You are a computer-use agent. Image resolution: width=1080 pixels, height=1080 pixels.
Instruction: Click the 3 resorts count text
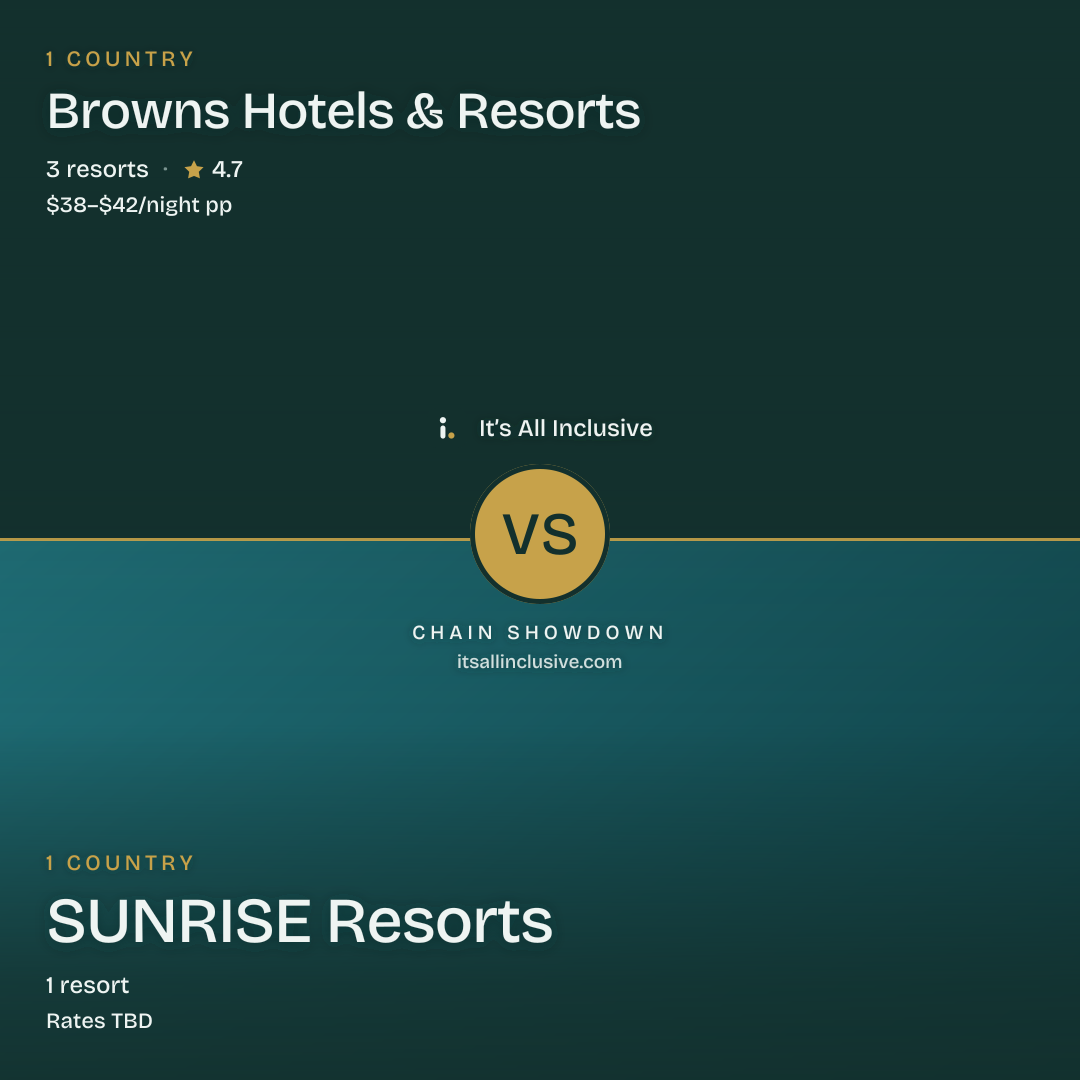tap(97, 169)
